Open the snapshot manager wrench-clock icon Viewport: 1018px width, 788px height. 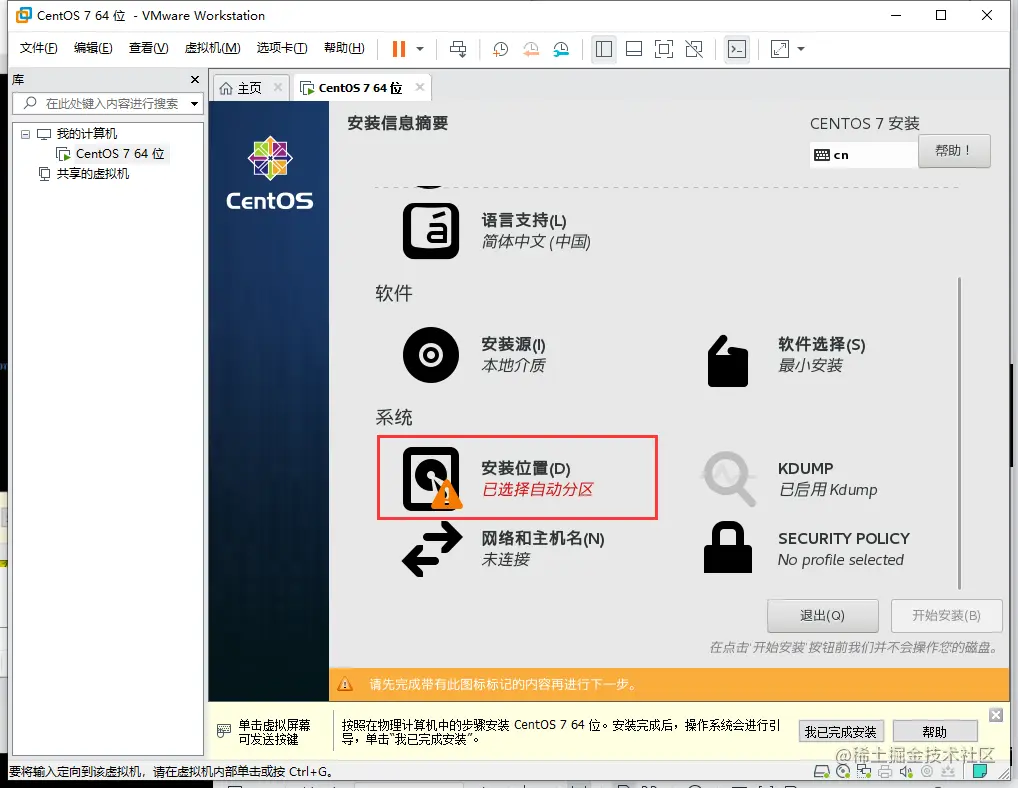click(x=561, y=49)
